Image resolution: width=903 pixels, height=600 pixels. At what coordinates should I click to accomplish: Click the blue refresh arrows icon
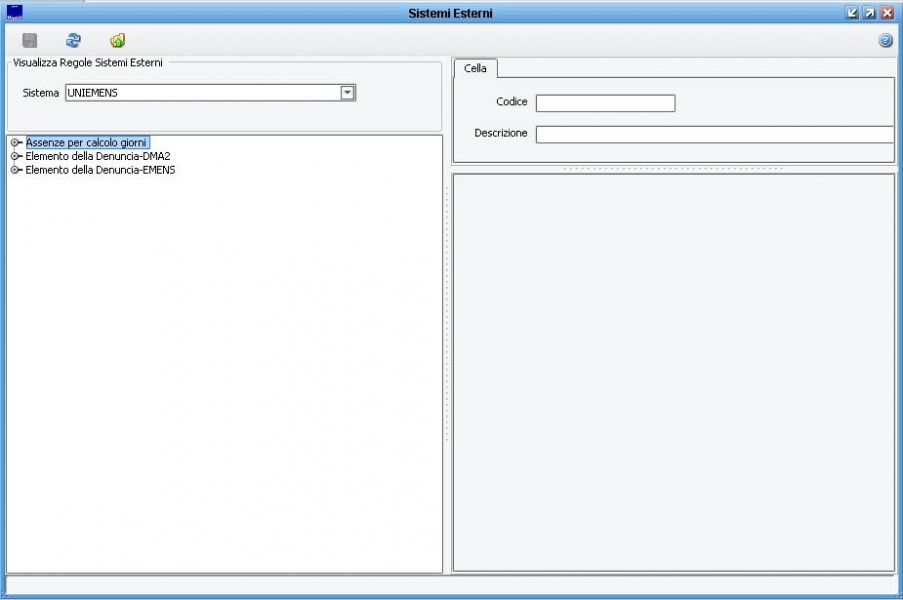pos(73,40)
